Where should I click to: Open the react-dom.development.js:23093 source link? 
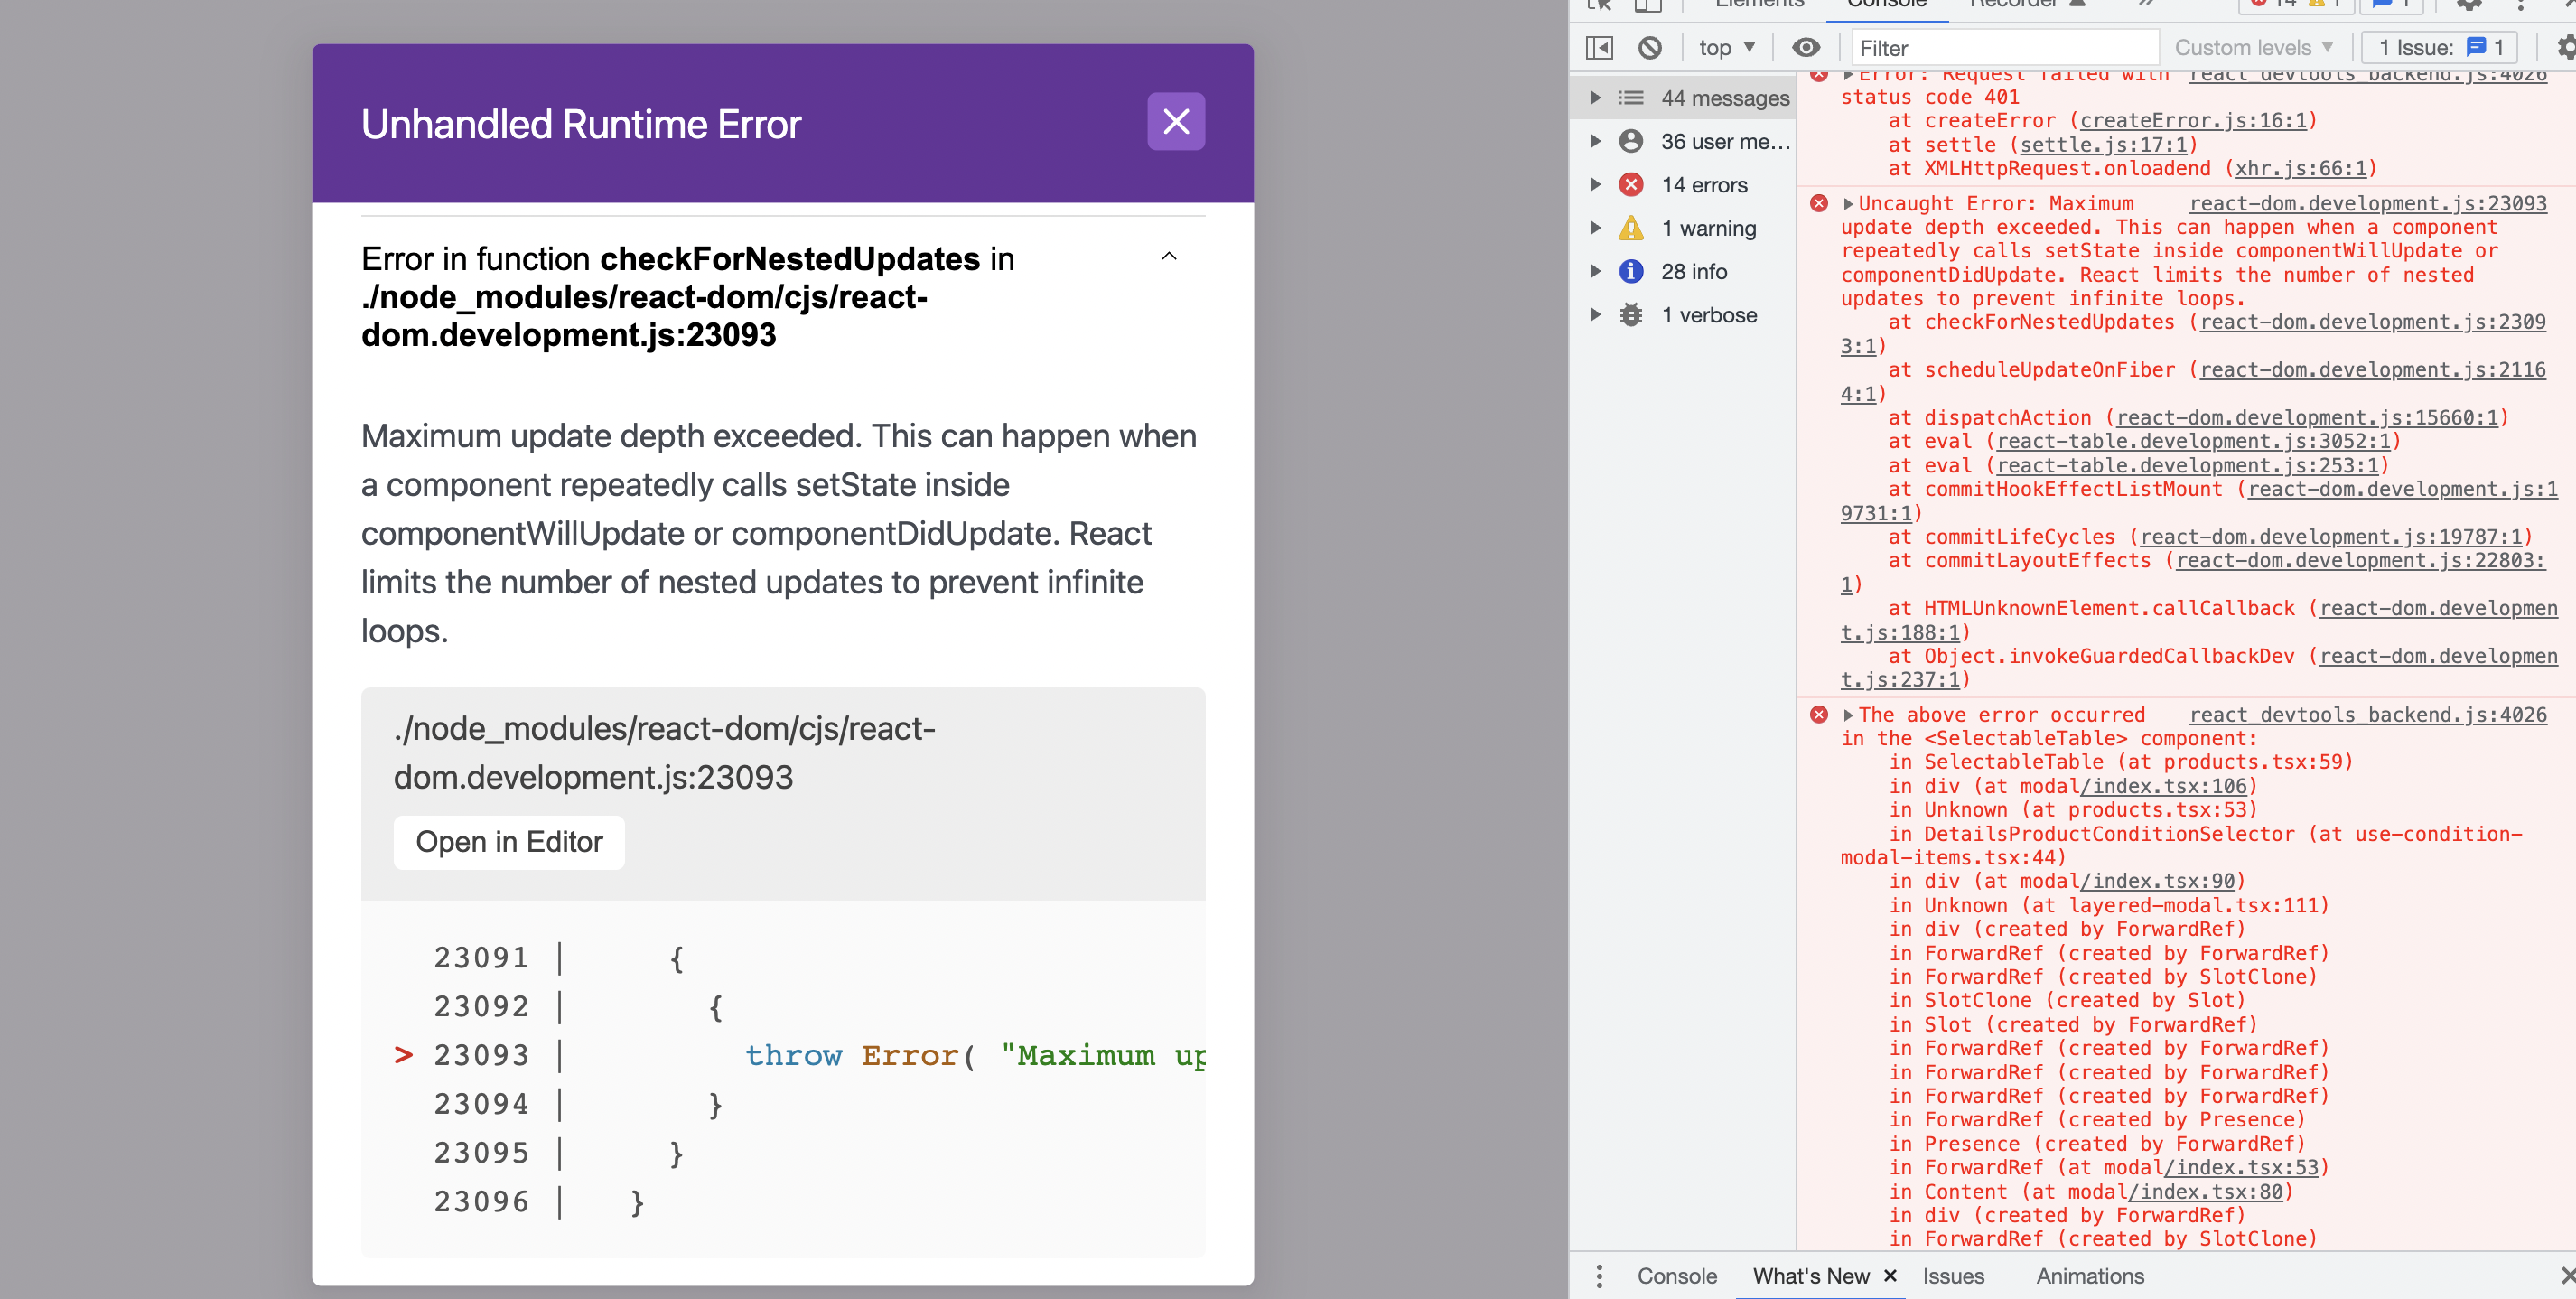[x=2367, y=203]
